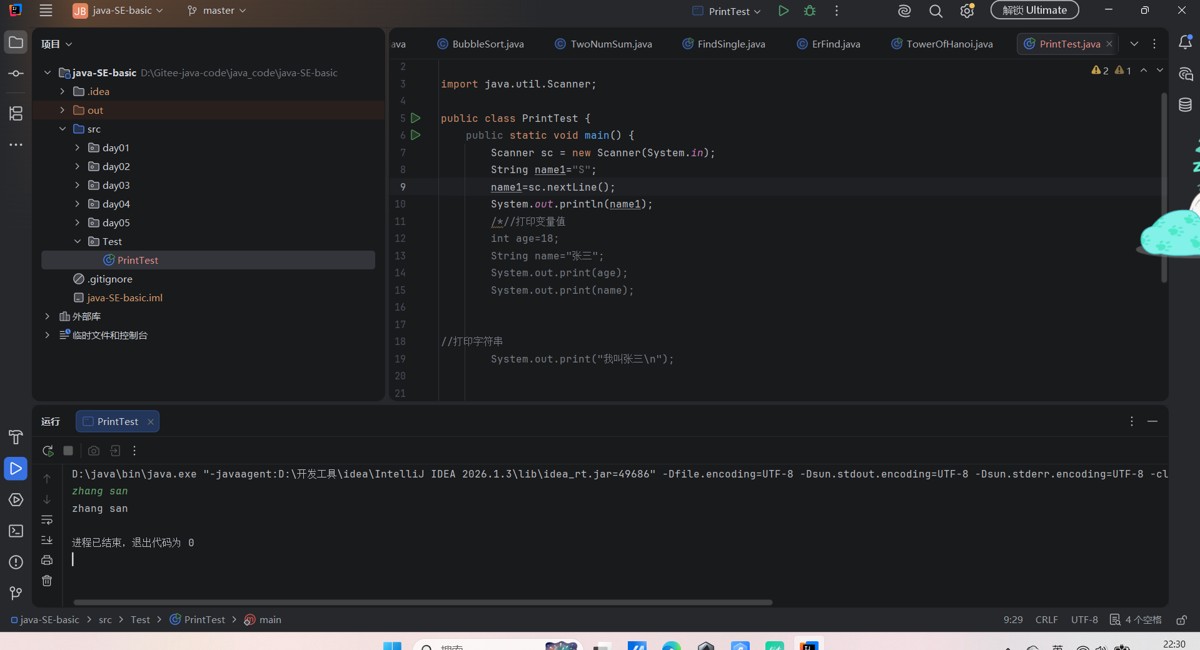Open the Problems tool window
1200x650 pixels.
pyautogui.click(x=16, y=562)
